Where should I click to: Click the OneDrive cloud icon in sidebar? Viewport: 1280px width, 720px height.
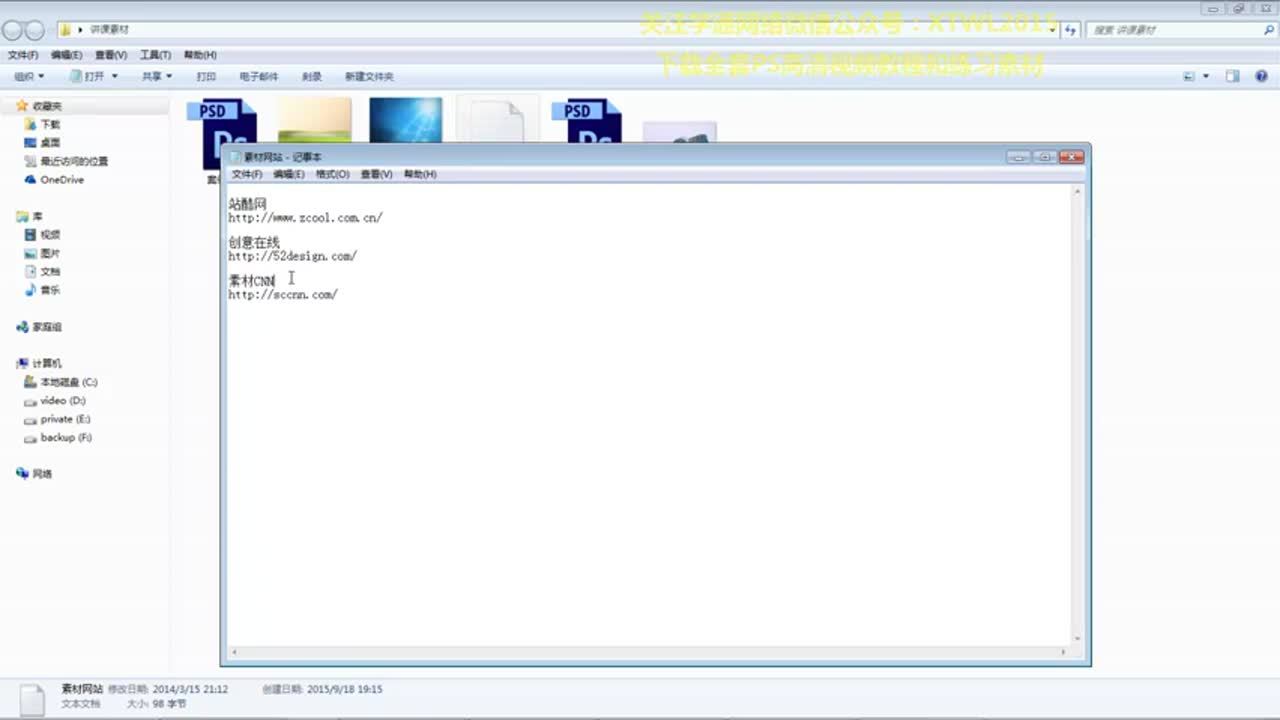30,180
